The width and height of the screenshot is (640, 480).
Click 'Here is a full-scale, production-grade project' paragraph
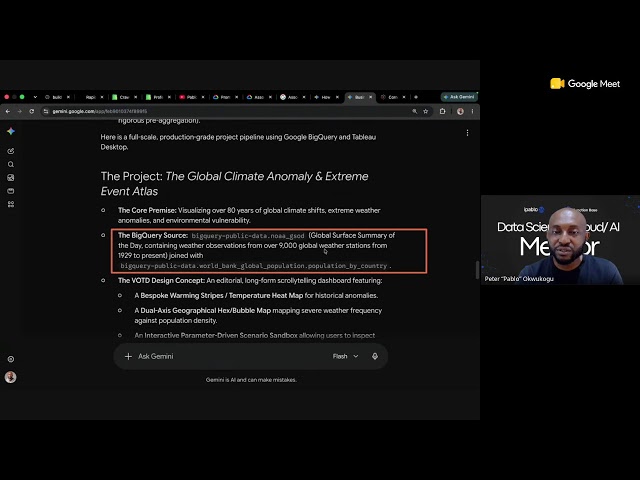[x=238, y=142]
